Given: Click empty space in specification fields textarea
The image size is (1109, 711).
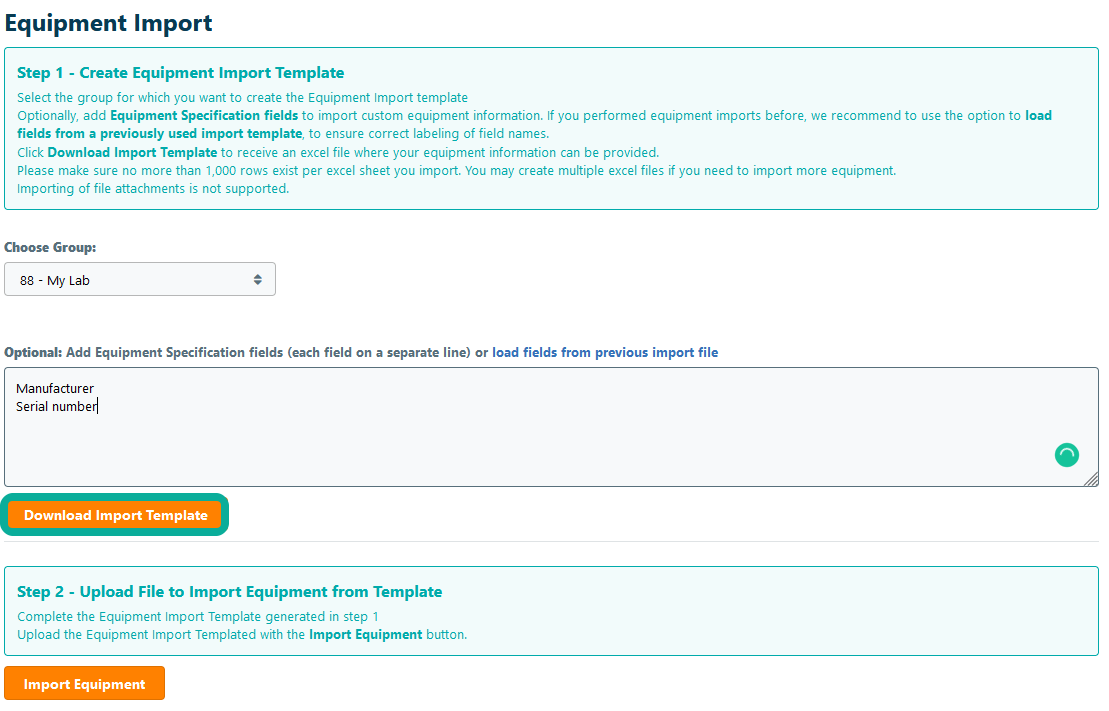Looking at the screenshot, I should click(x=500, y=445).
